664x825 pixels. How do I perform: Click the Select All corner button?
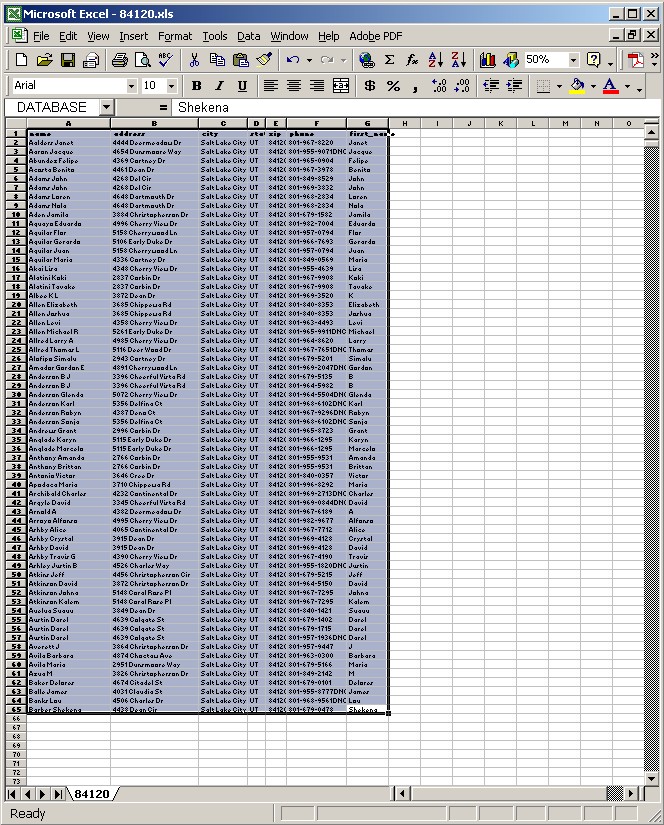[x=16, y=123]
